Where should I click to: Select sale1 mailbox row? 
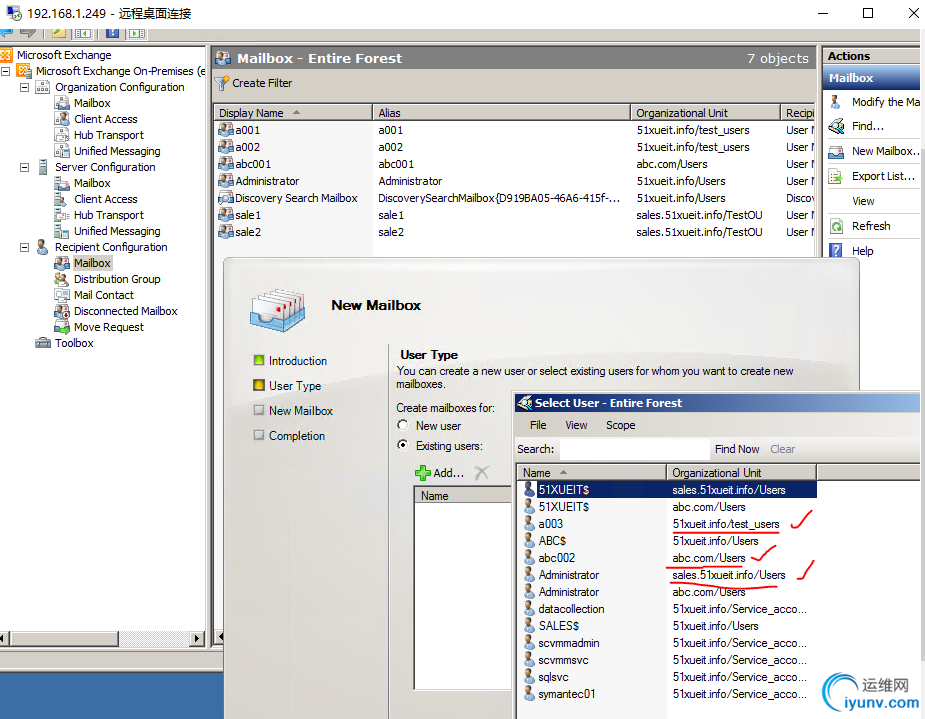[x=515, y=215]
